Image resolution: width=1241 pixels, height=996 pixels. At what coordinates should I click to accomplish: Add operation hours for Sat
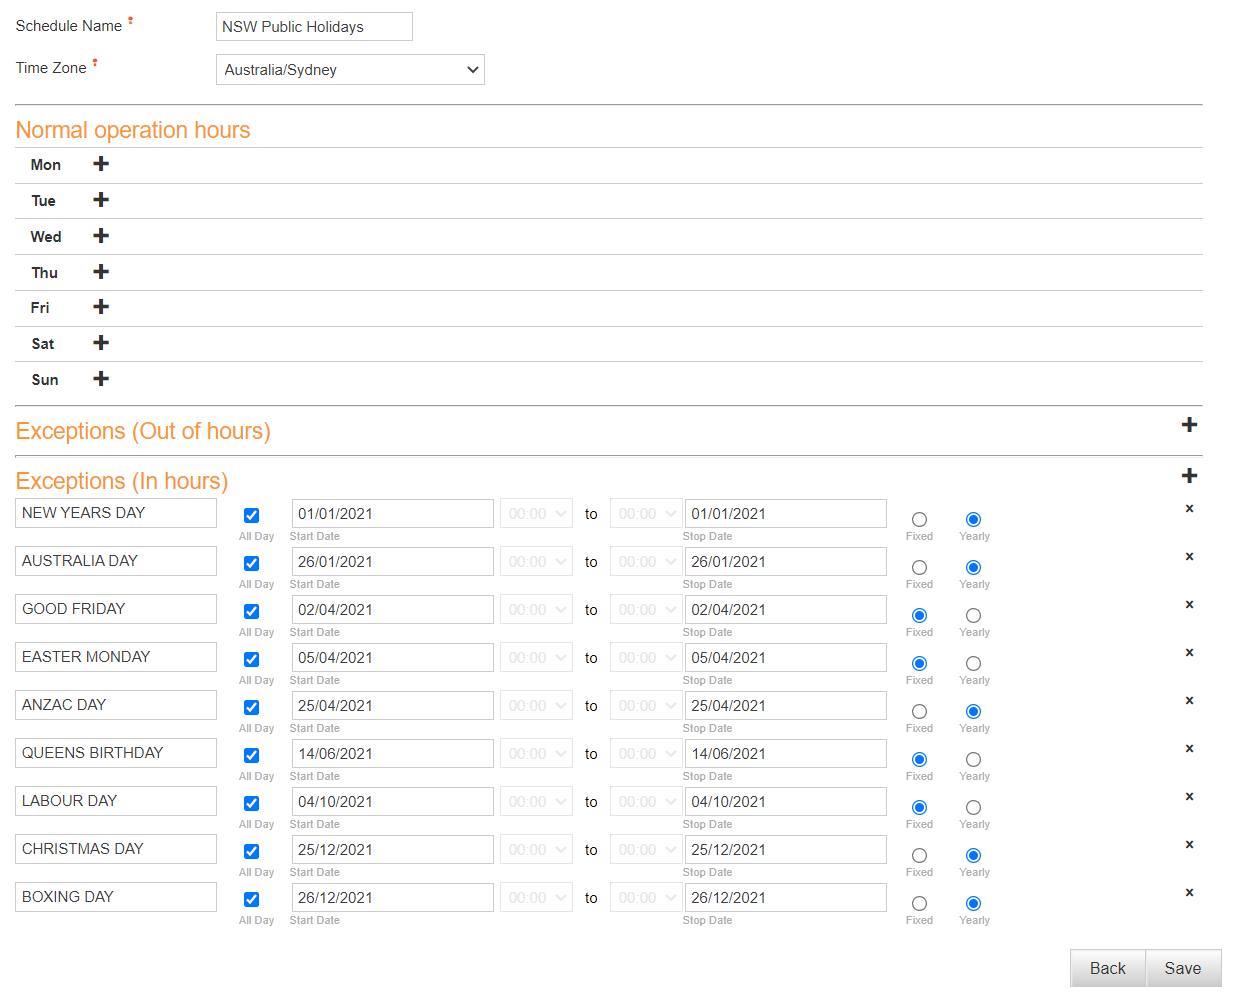(101, 343)
